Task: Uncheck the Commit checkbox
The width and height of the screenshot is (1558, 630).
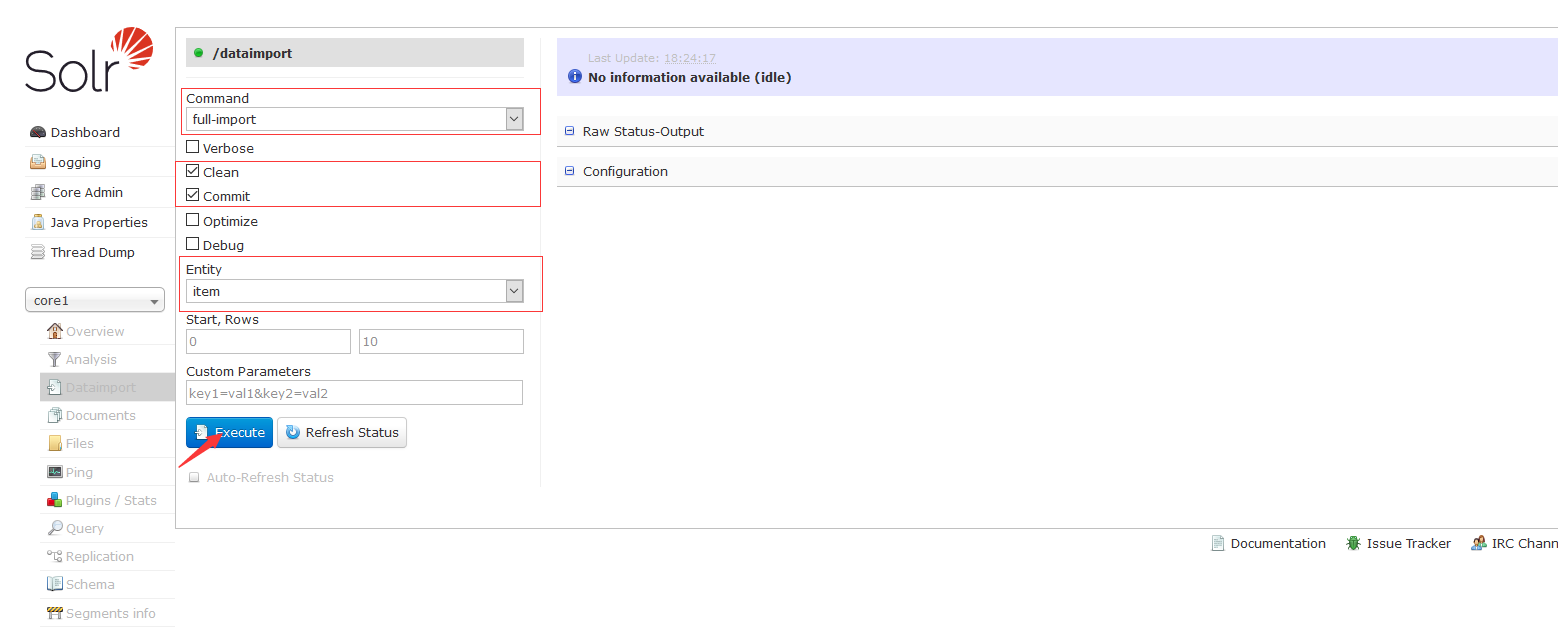Action: (x=193, y=195)
